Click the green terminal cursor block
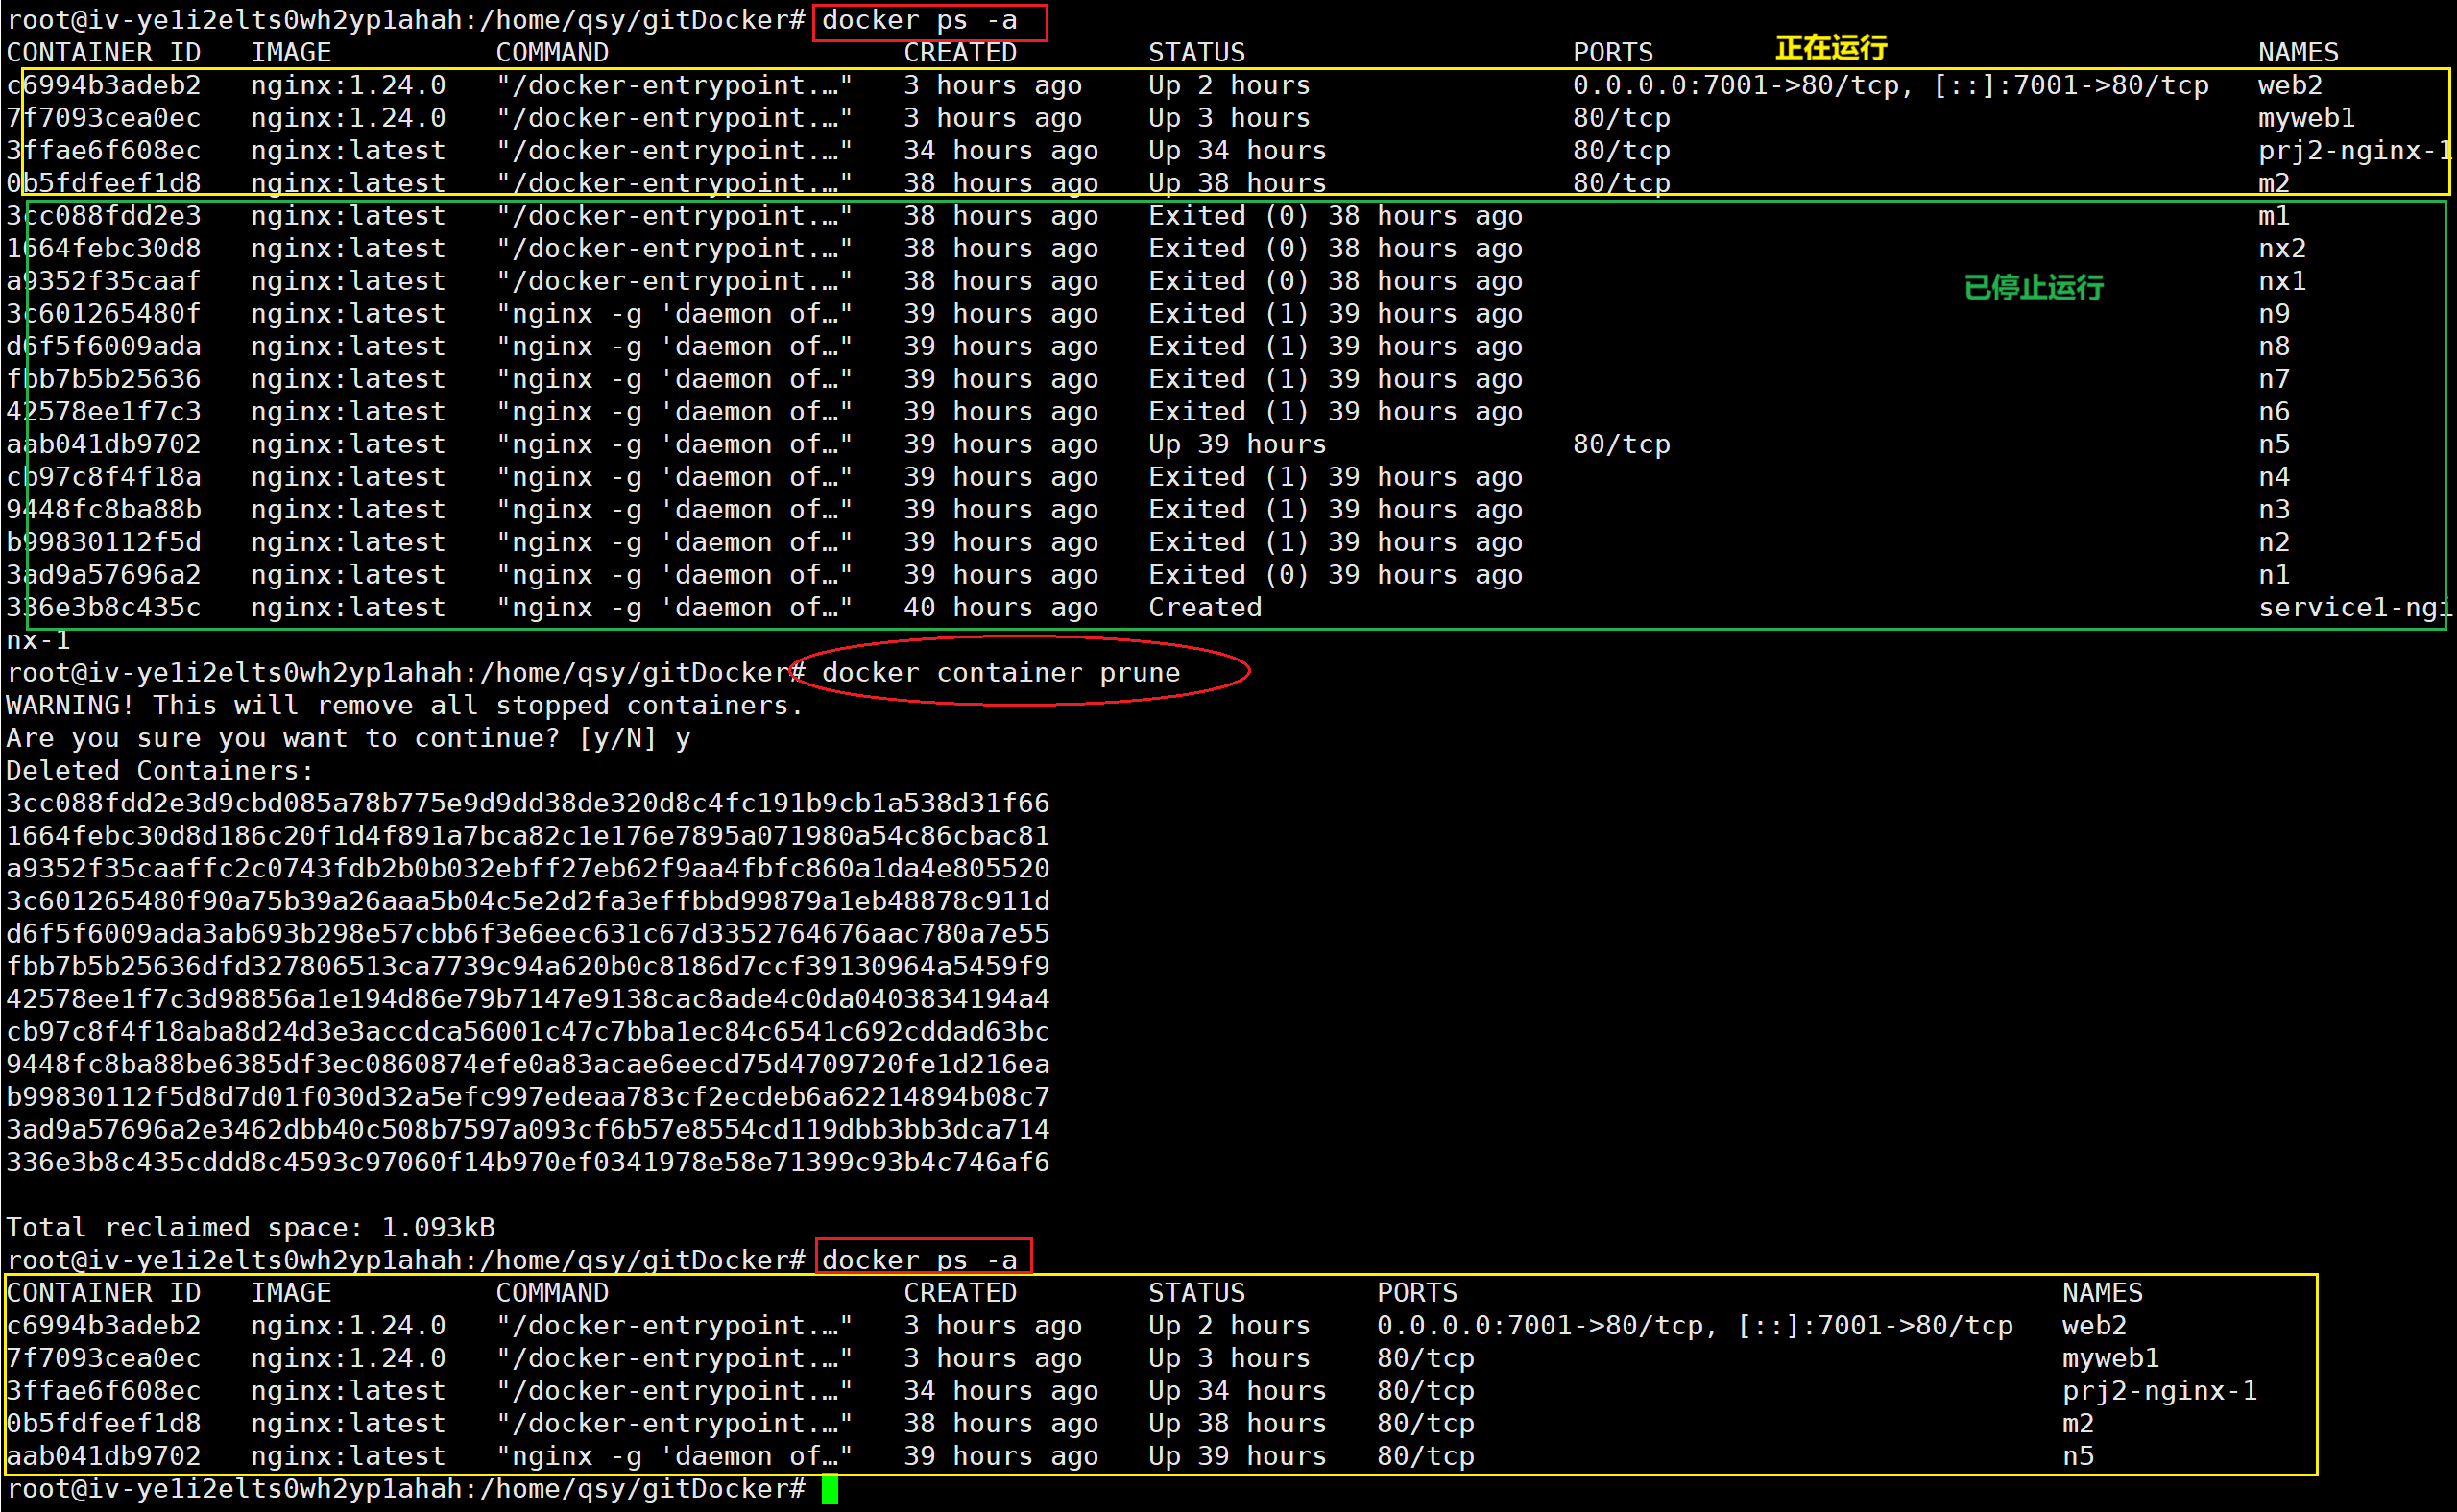The image size is (2457, 1512). tap(829, 1490)
